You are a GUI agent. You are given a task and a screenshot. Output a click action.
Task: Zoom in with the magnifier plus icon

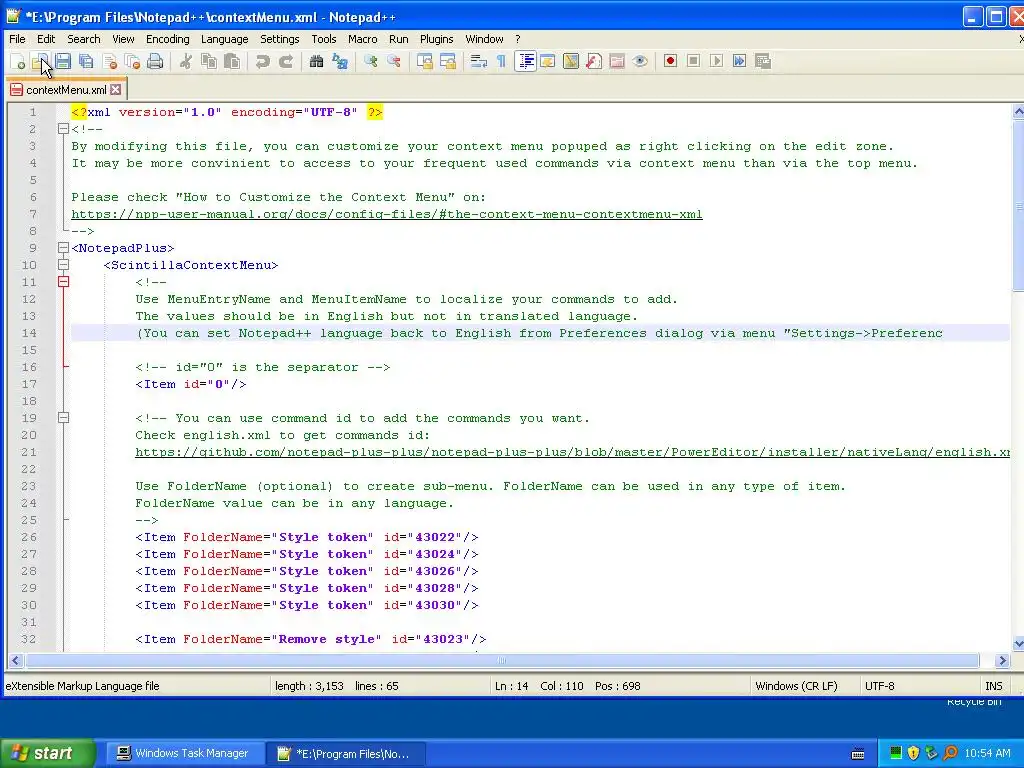point(371,61)
